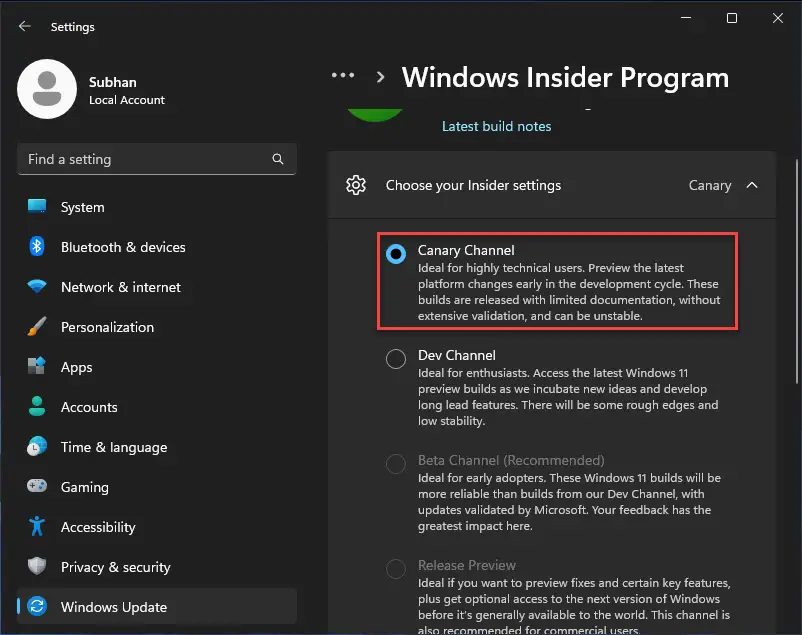Click the Canary value label
The image size is (802, 635).
pos(710,185)
